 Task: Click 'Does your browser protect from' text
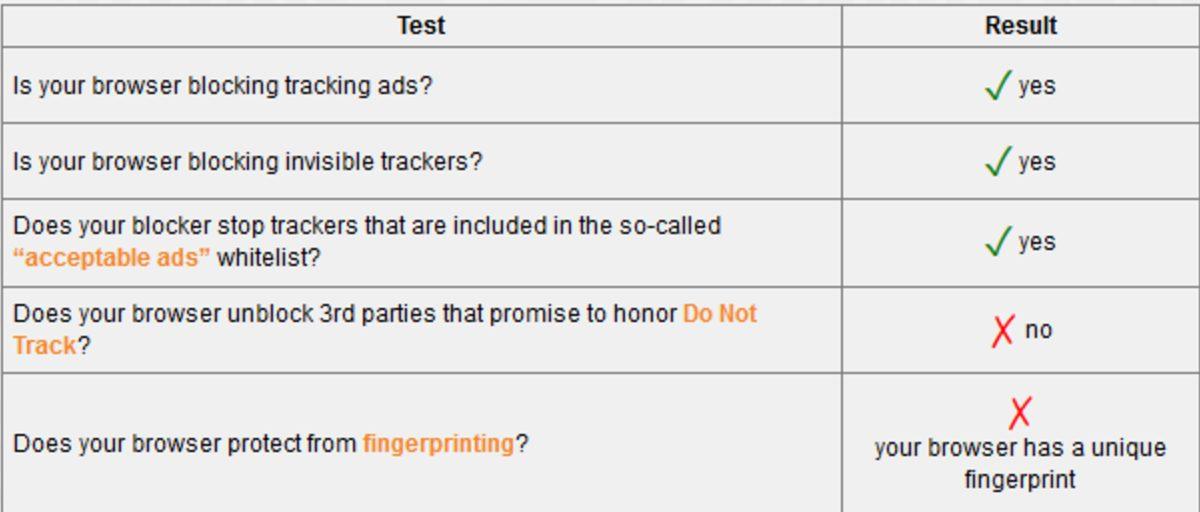[x=186, y=443]
